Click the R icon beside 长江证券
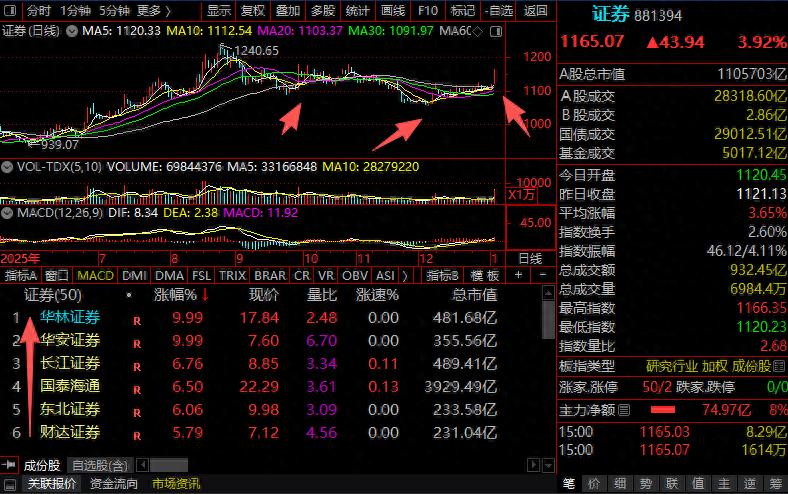 [137, 366]
